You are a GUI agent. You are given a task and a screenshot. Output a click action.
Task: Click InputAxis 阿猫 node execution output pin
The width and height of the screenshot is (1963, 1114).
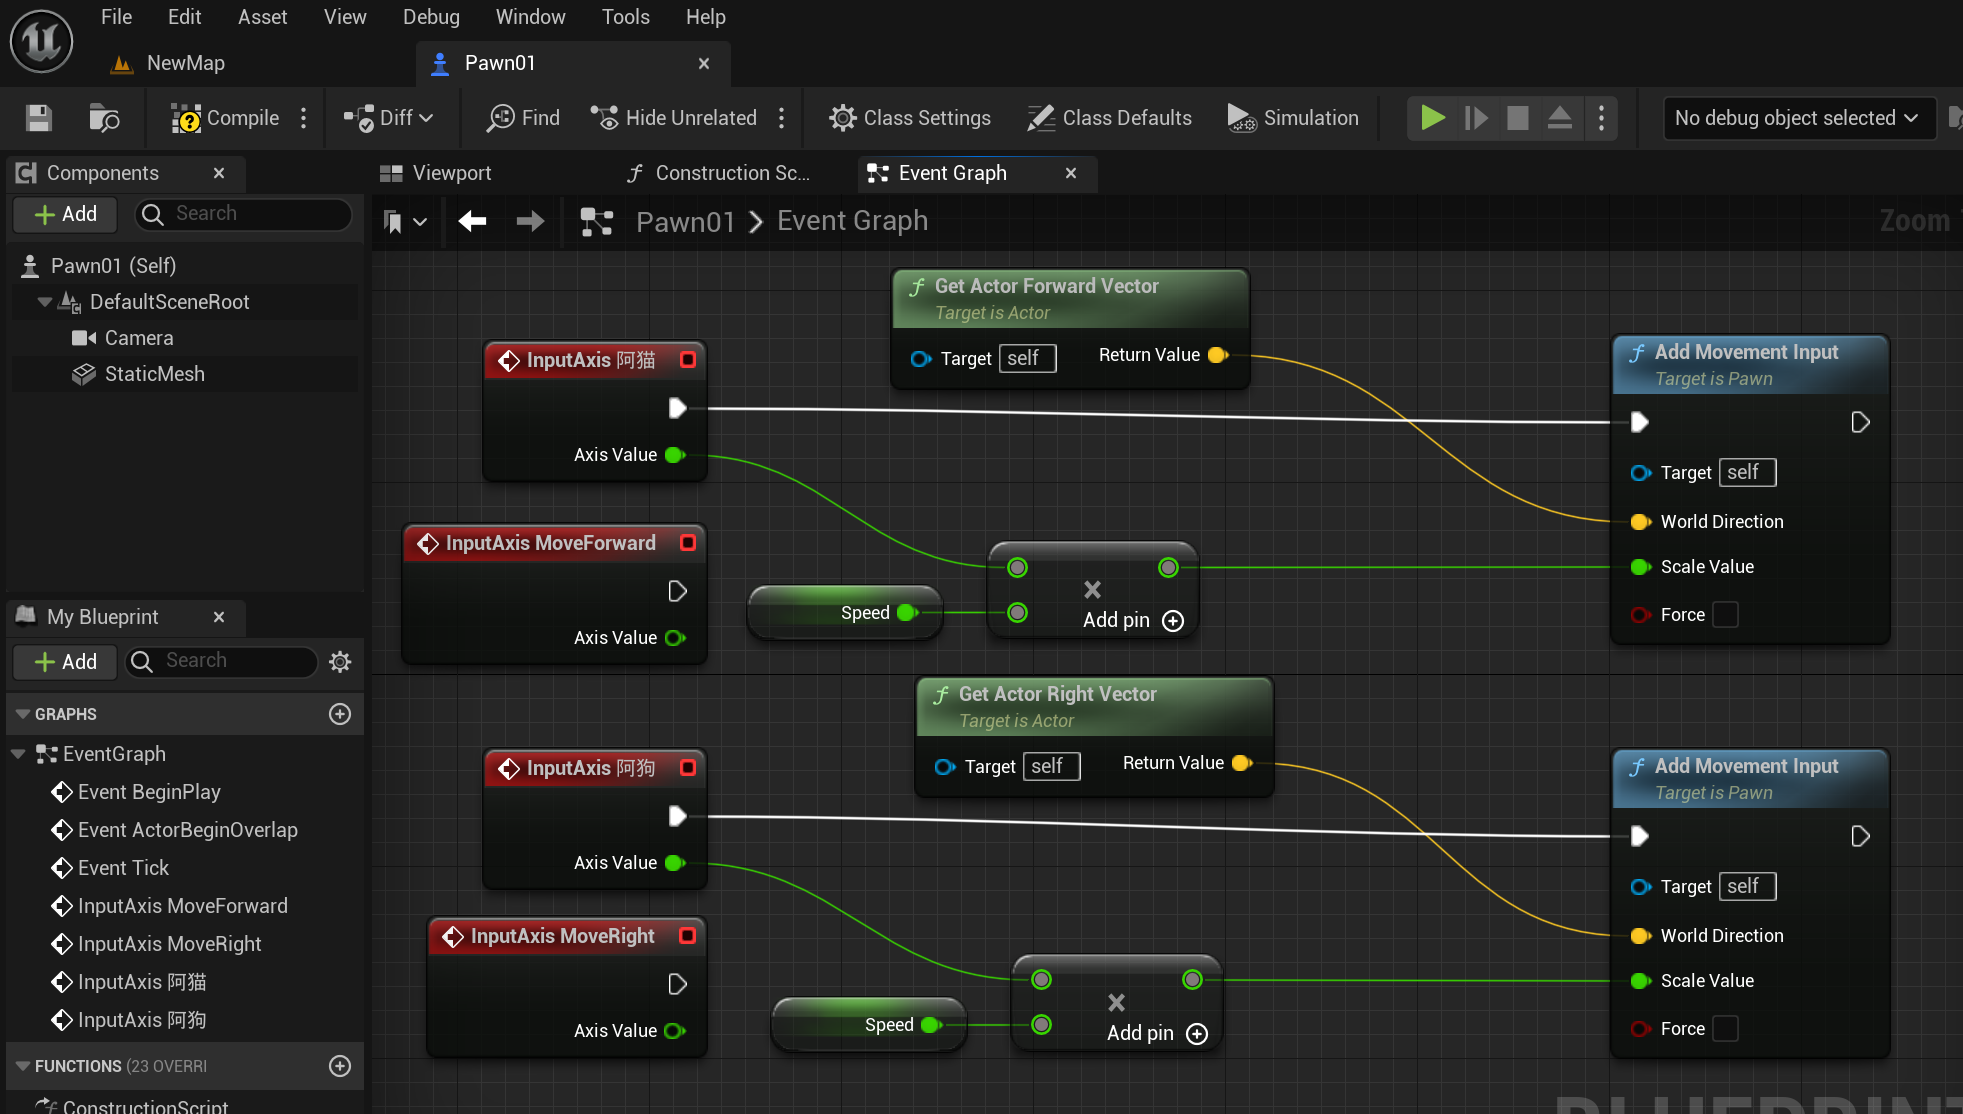click(x=677, y=408)
